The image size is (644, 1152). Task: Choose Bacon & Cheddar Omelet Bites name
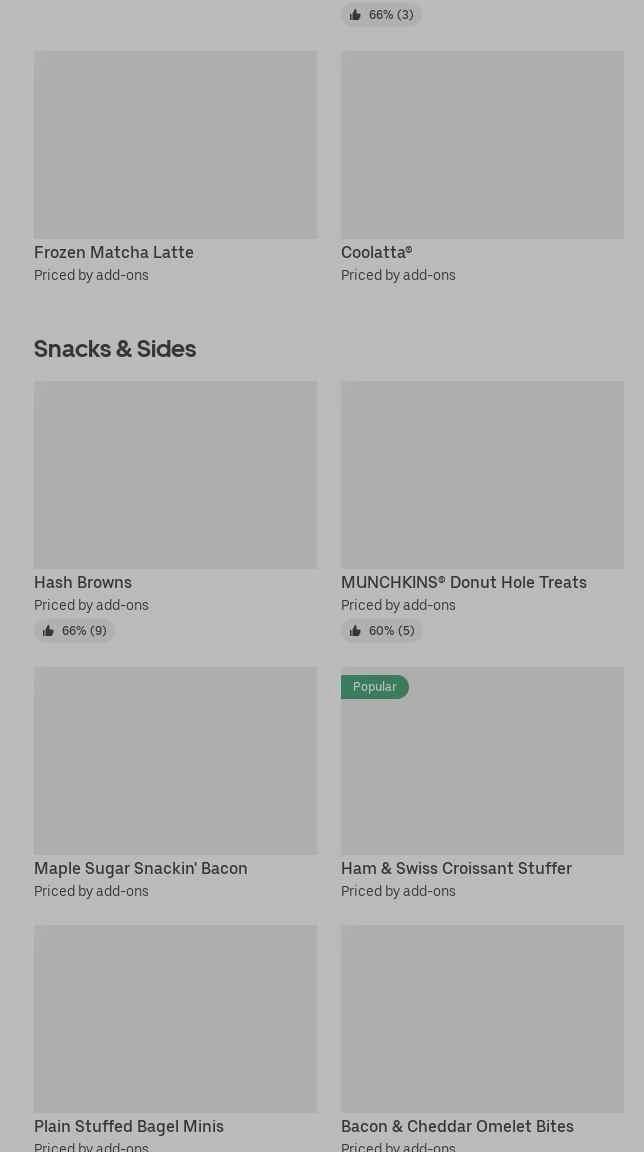coord(457,1127)
